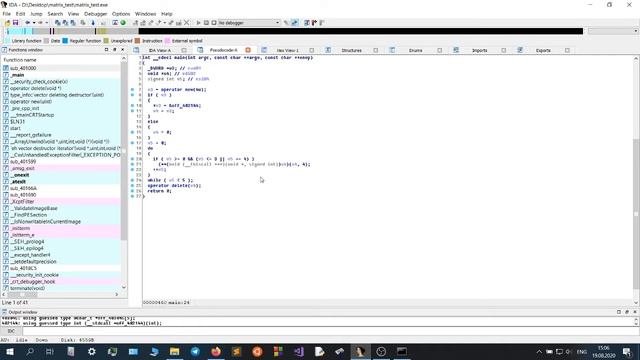Switch to the Pseudocode-A tab

223,50
